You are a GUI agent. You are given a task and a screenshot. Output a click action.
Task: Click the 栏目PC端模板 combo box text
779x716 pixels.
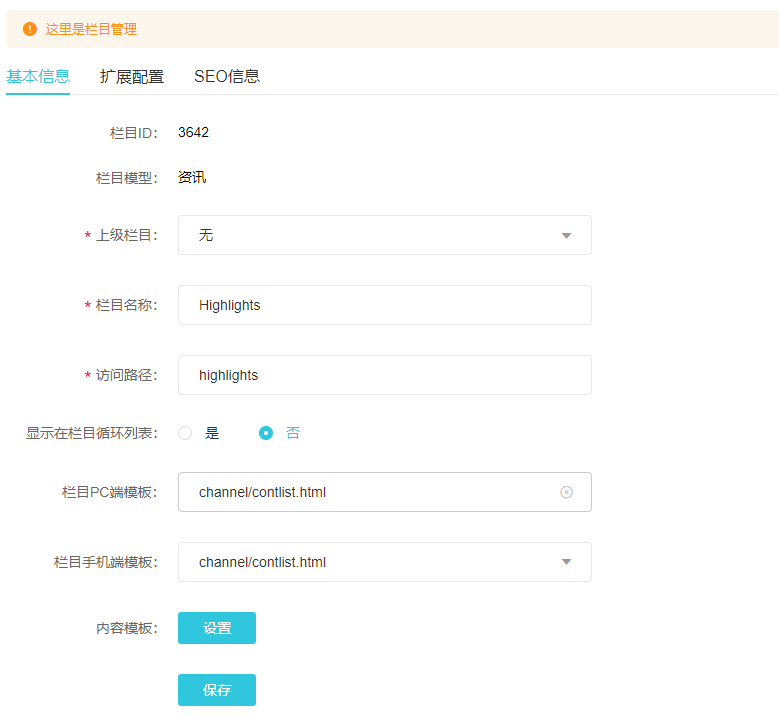click(262, 492)
